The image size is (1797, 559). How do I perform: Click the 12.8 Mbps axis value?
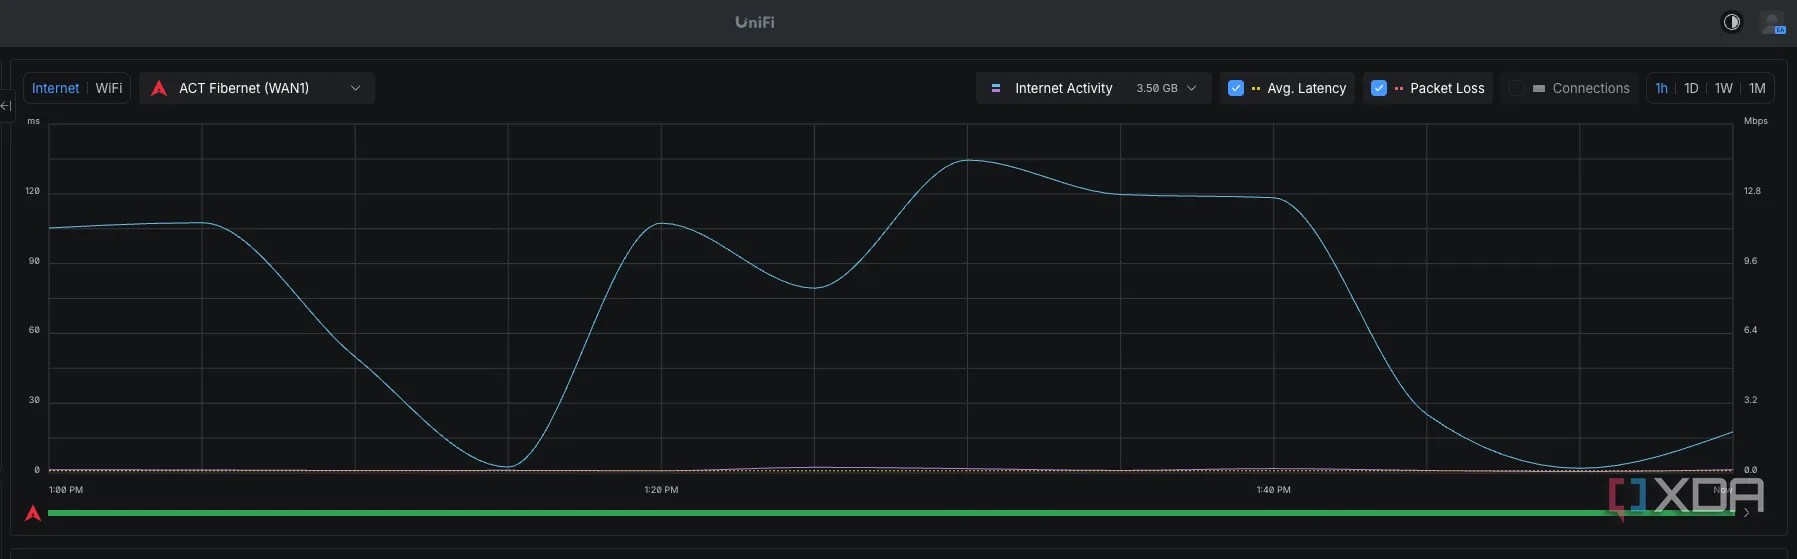click(x=1752, y=191)
